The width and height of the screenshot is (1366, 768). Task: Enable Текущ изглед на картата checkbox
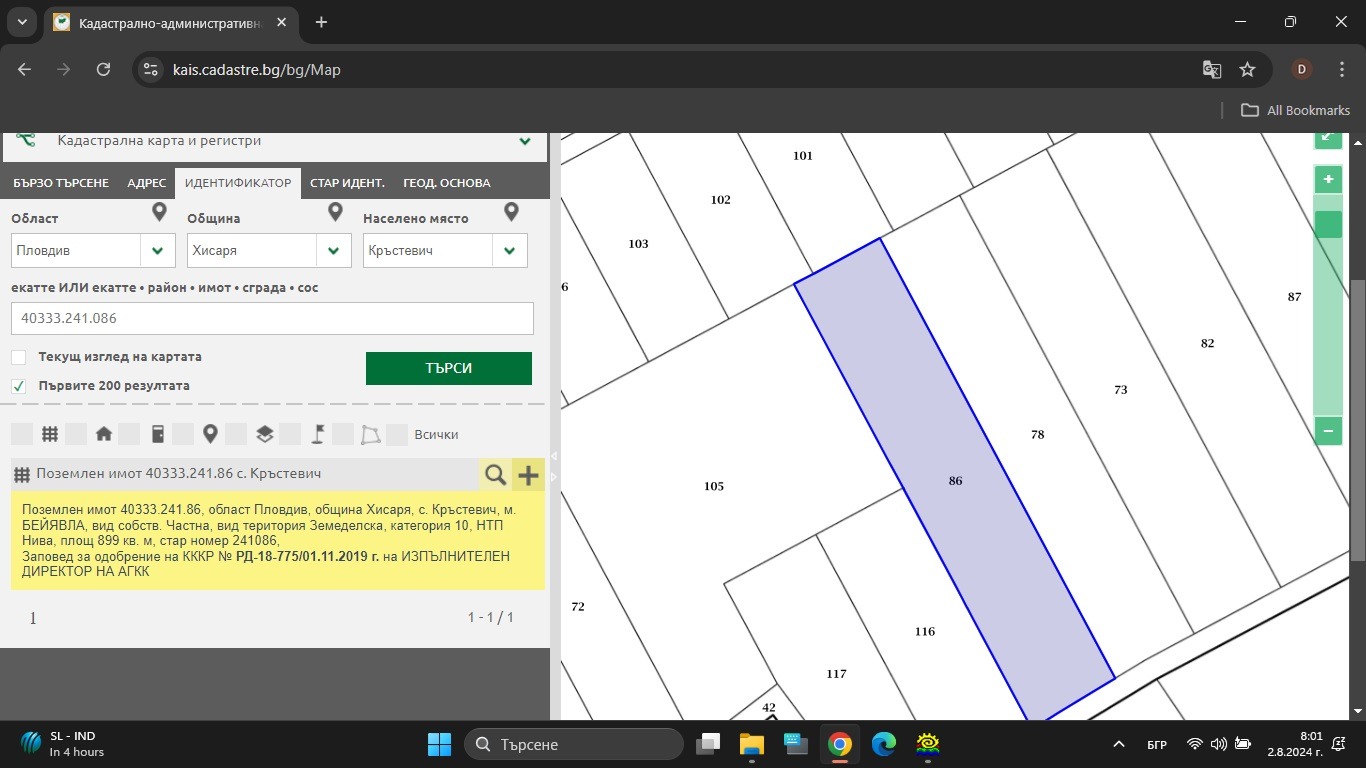[x=18, y=357]
